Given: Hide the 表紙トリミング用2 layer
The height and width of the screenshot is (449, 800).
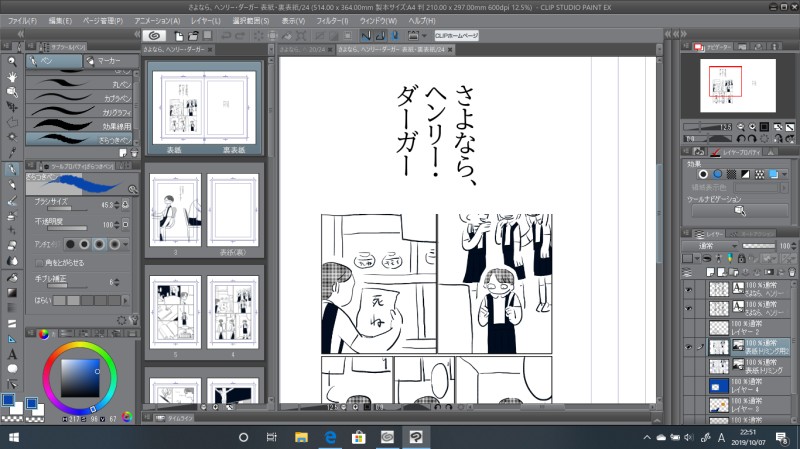Looking at the screenshot, I should [689, 347].
